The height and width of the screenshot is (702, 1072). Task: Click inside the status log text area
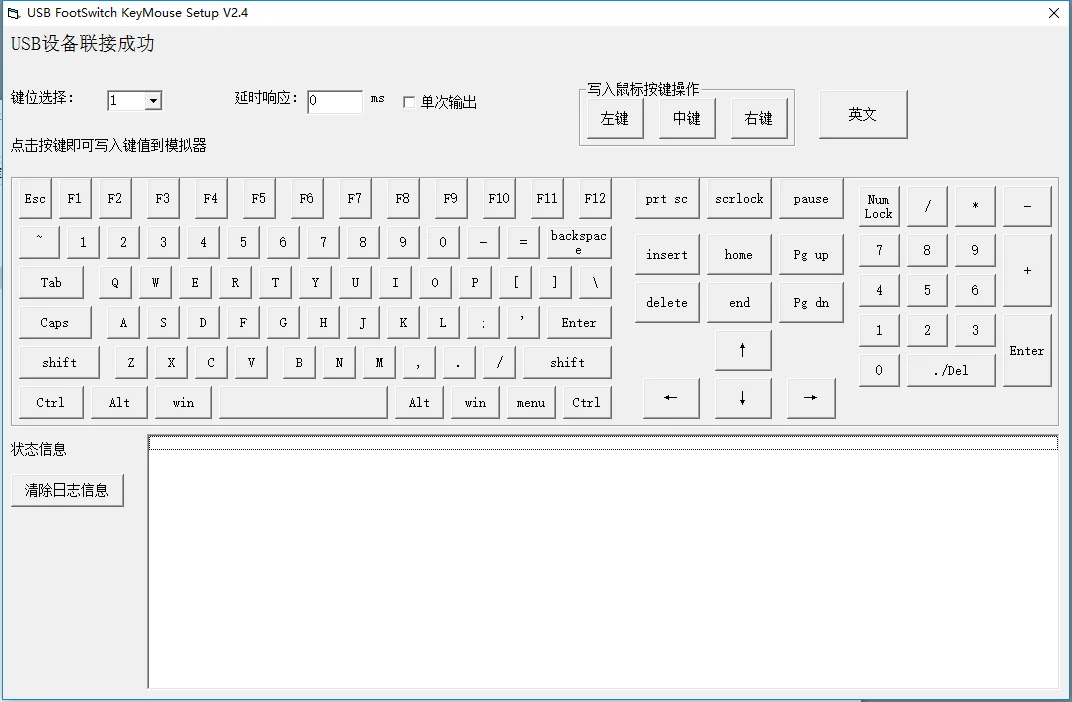[602, 570]
